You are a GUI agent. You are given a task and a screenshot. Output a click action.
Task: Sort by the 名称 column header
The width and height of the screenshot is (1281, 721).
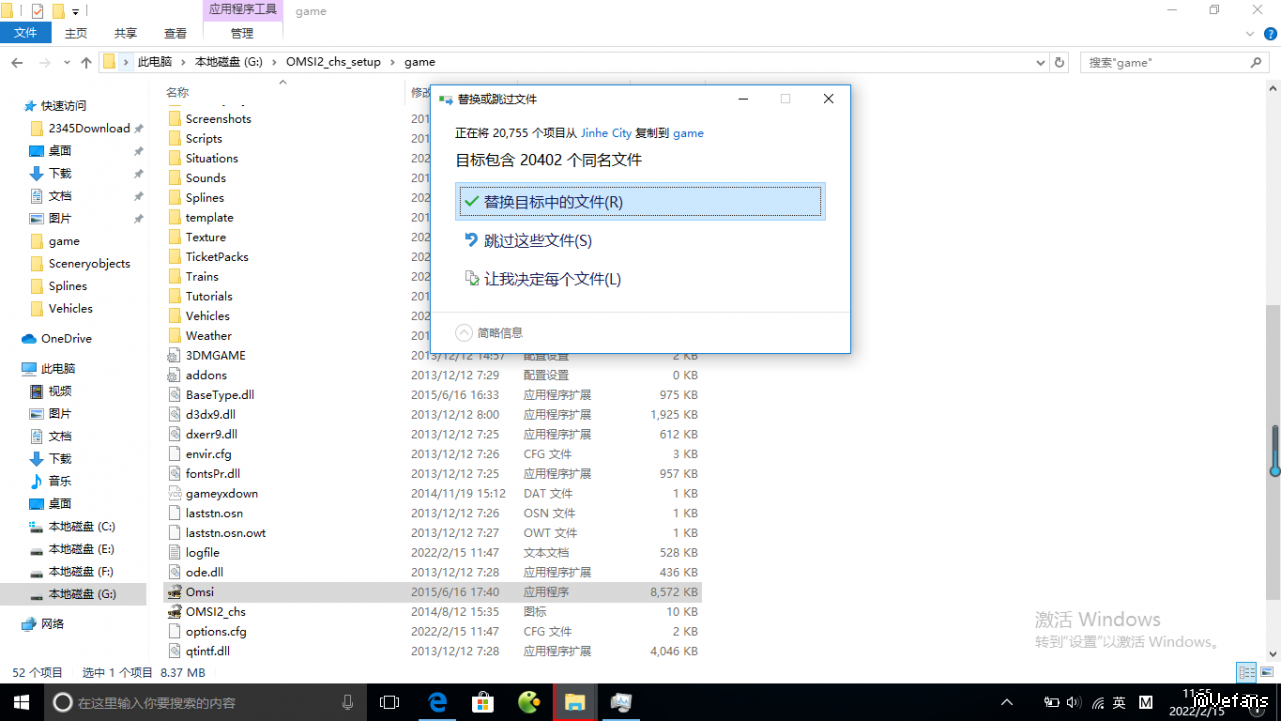pyautogui.click(x=177, y=92)
